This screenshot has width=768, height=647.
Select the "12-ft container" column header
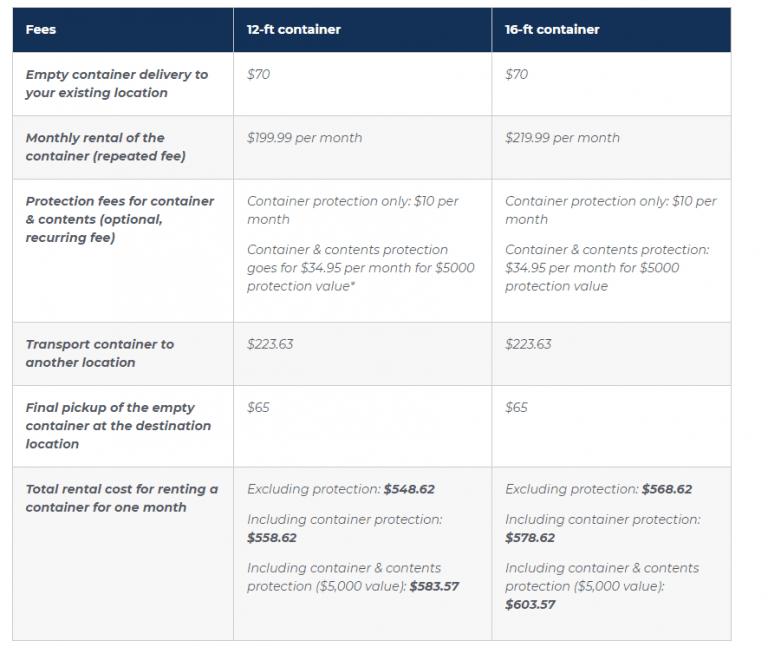pyautogui.click(x=294, y=30)
